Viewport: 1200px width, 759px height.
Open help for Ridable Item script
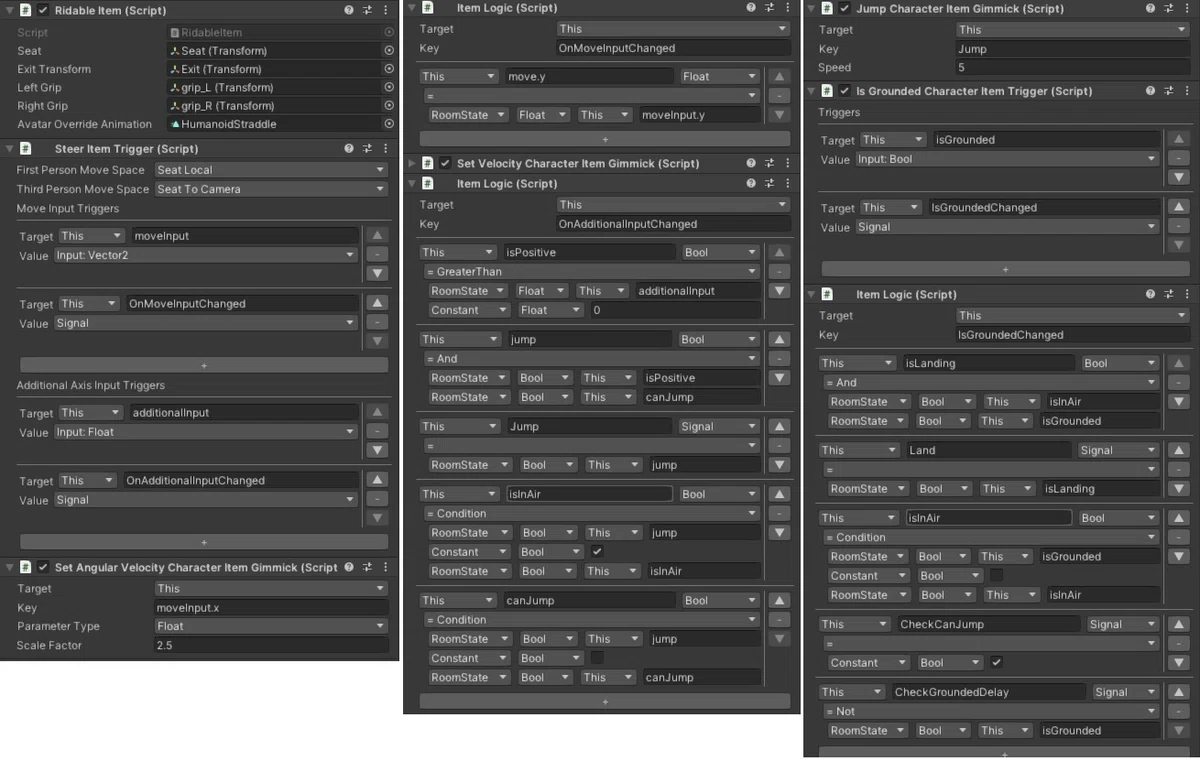pyautogui.click(x=348, y=10)
